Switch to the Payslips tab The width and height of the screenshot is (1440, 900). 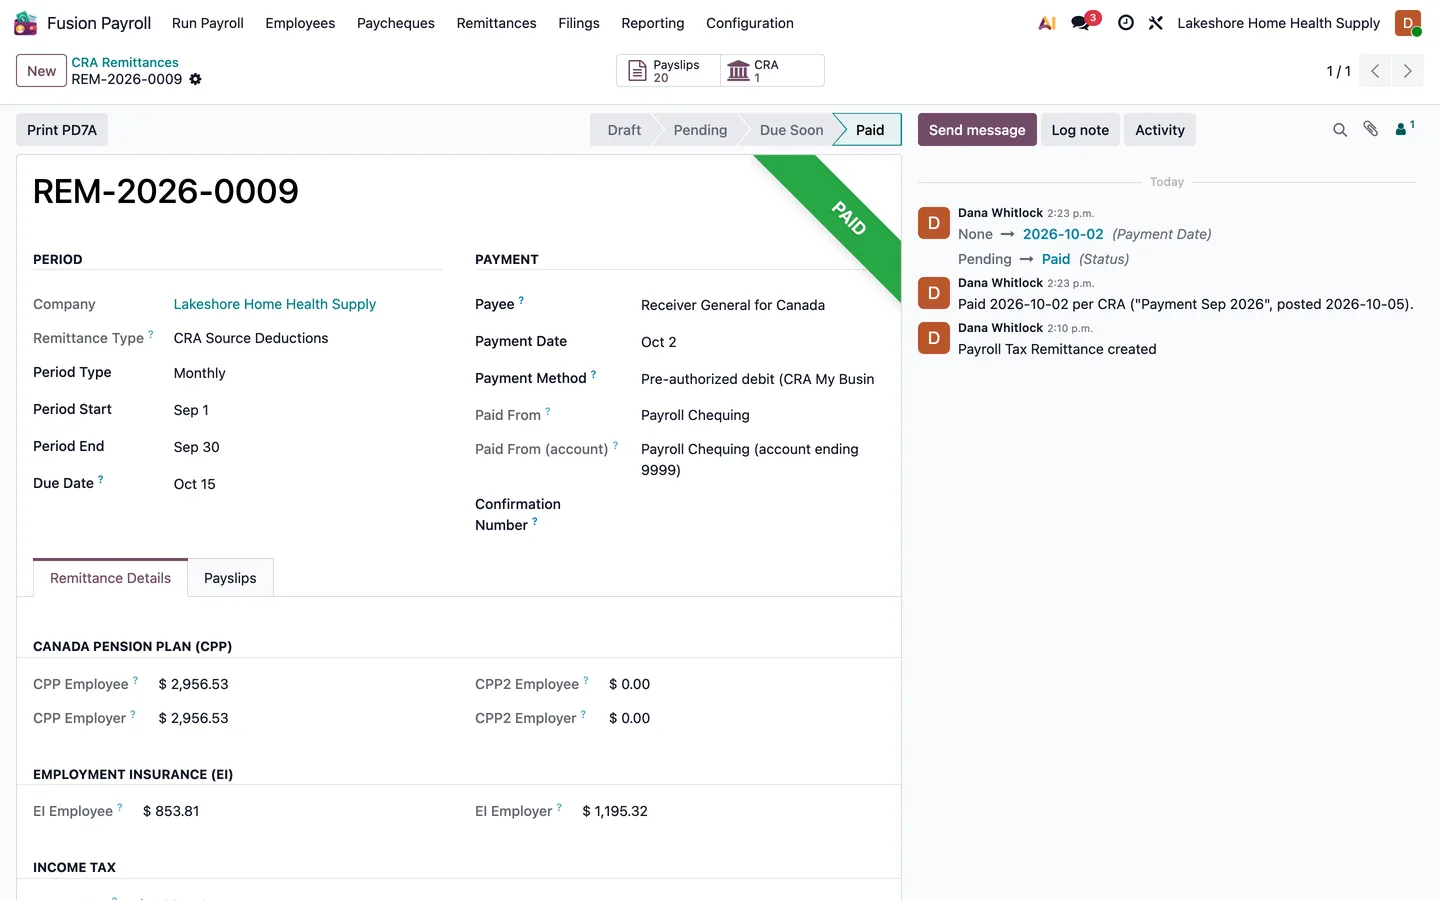[230, 578]
